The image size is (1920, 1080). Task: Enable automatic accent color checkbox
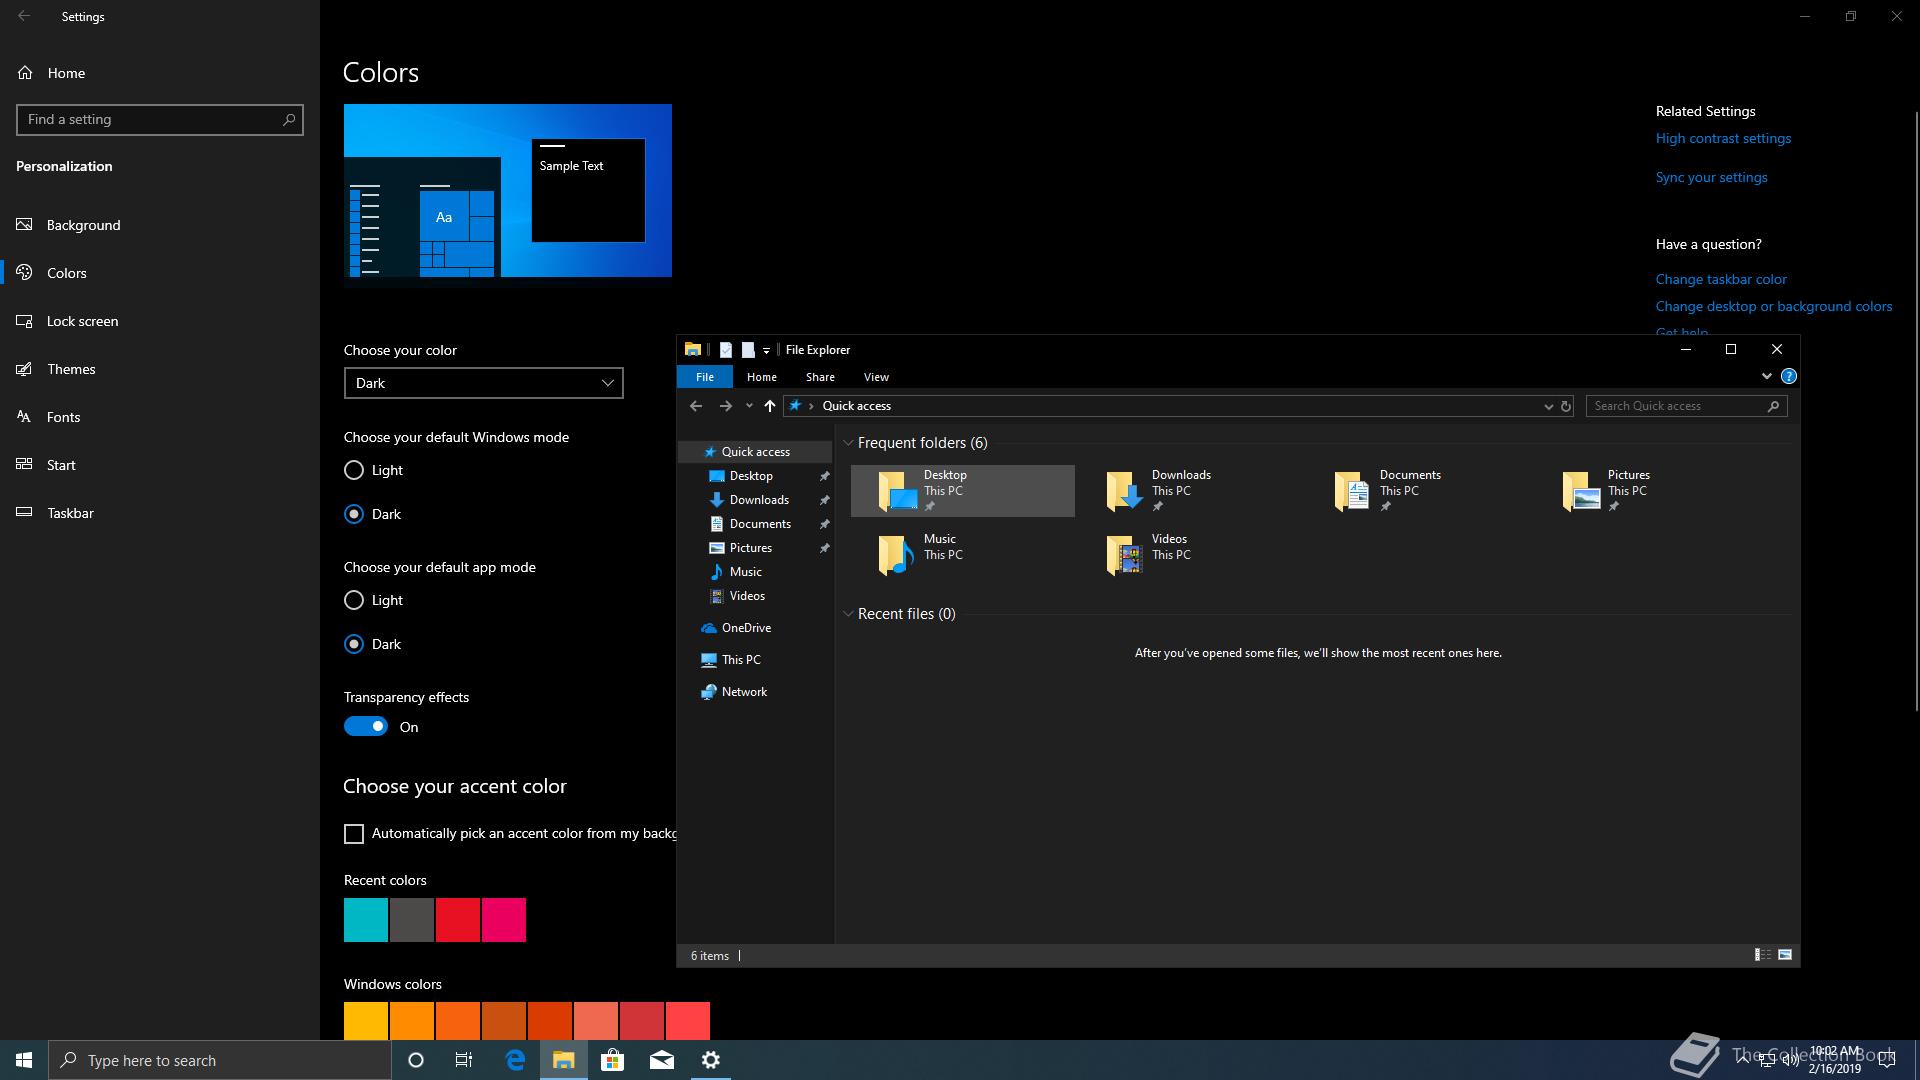[x=354, y=834]
